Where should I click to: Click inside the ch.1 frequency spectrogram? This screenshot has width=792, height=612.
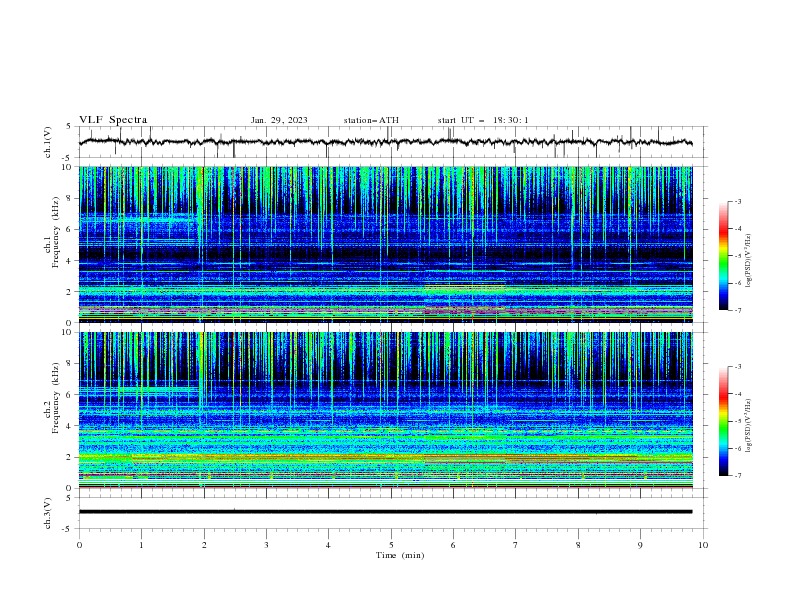386,244
